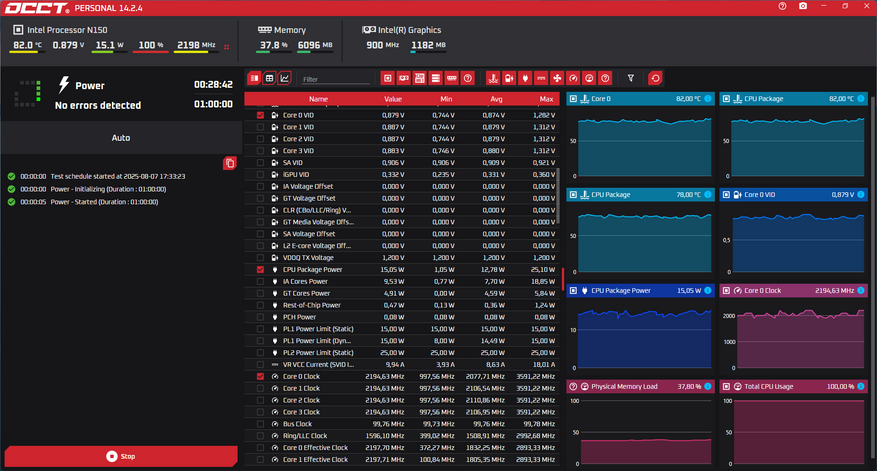This screenshot has height=471, width=877.
Task: Select the Core 1 Effective Clock row
Action: point(402,460)
